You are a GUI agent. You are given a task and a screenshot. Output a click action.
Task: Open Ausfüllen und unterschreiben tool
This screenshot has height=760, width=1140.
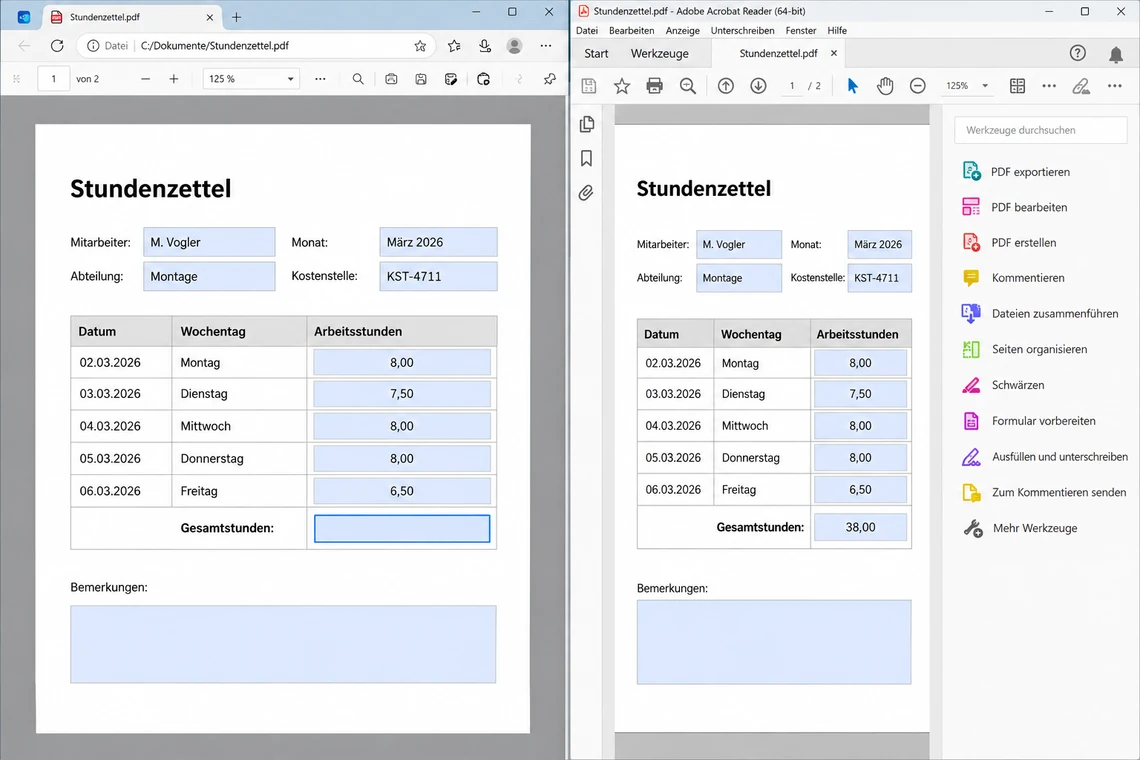tap(1044, 457)
